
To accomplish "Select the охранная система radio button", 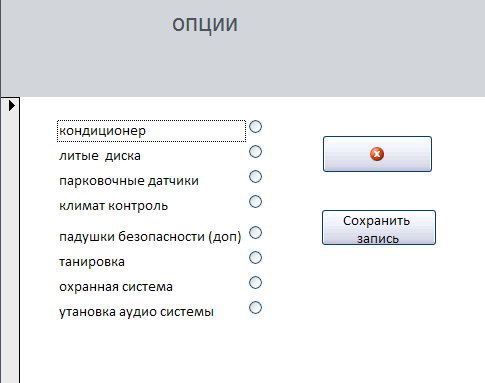I will click(255, 283).
